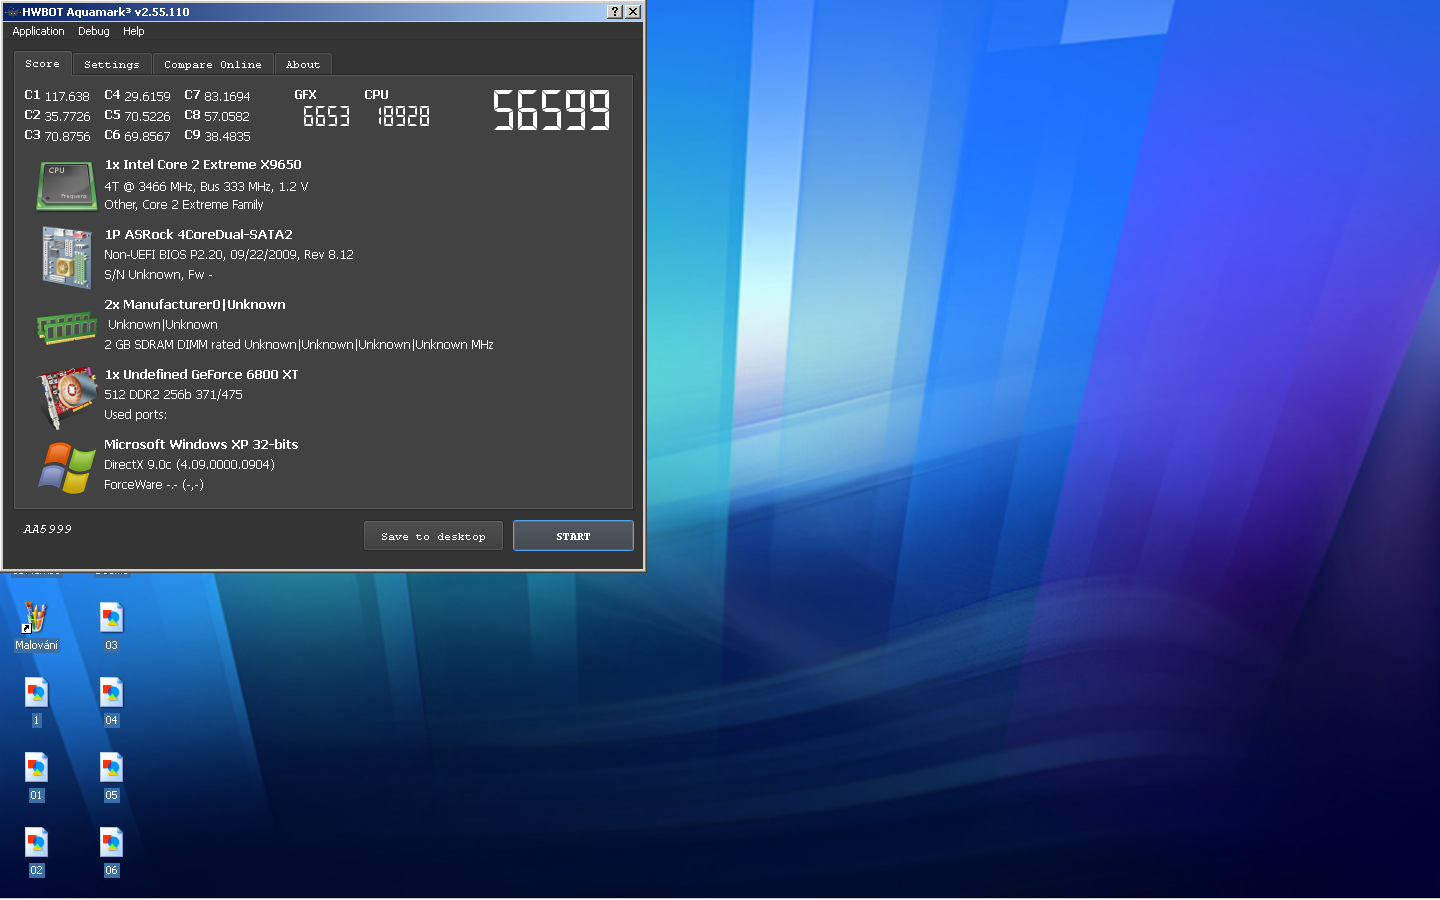Click the AA5999 code label
The height and width of the screenshot is (900, 1440).
47,529
